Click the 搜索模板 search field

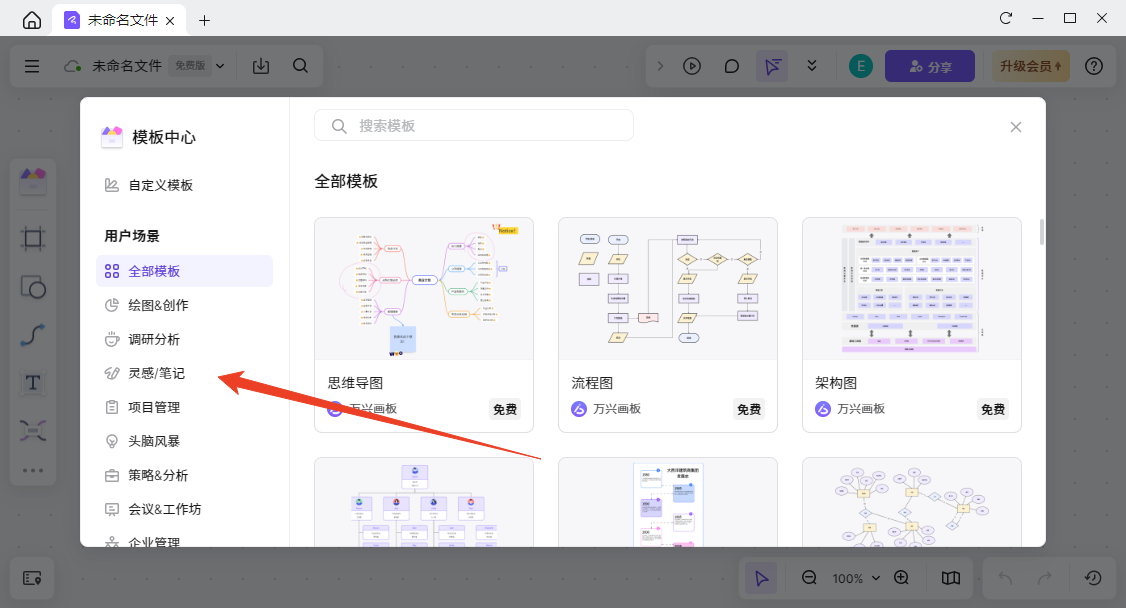(474, 125)
